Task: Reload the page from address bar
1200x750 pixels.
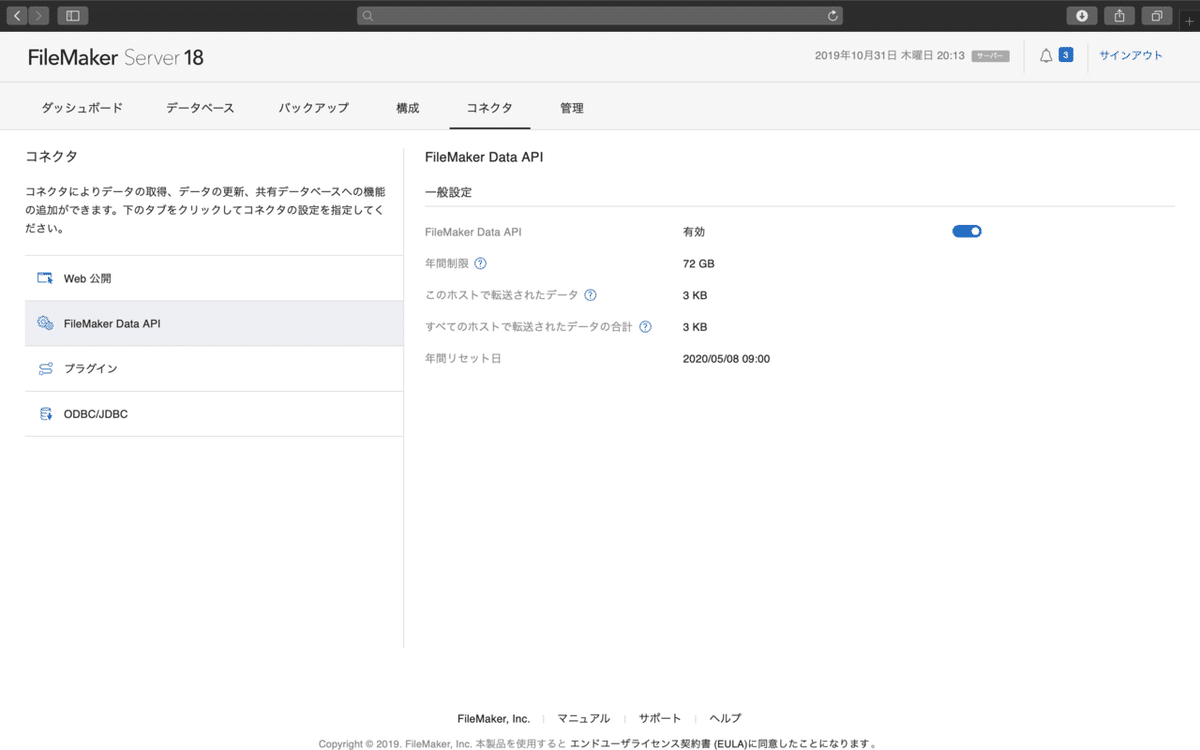Action: [832, 16]
